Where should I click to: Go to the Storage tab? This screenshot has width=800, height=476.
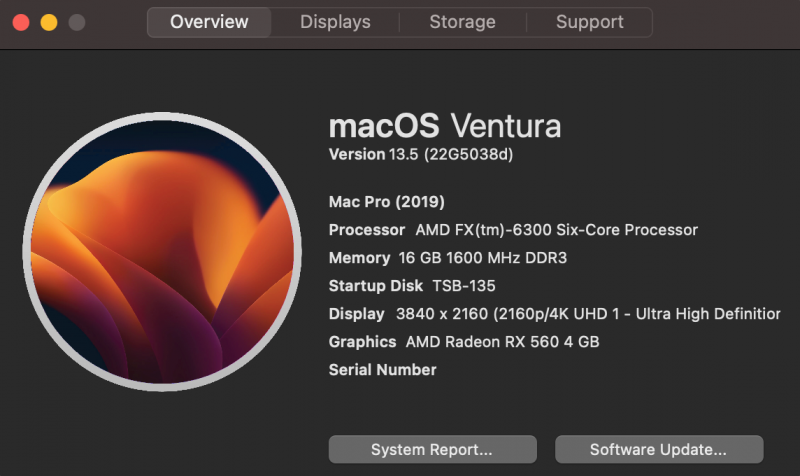click(462, 22)
